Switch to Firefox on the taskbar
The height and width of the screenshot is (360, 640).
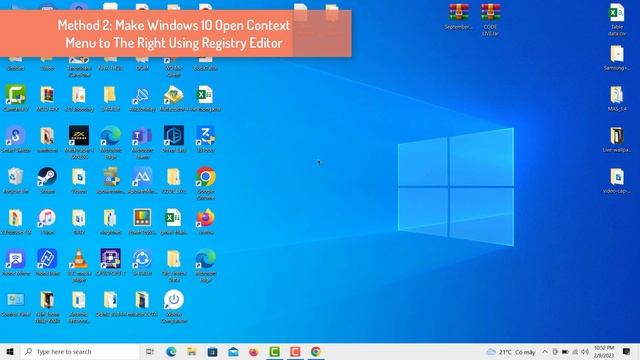[254, 352]
